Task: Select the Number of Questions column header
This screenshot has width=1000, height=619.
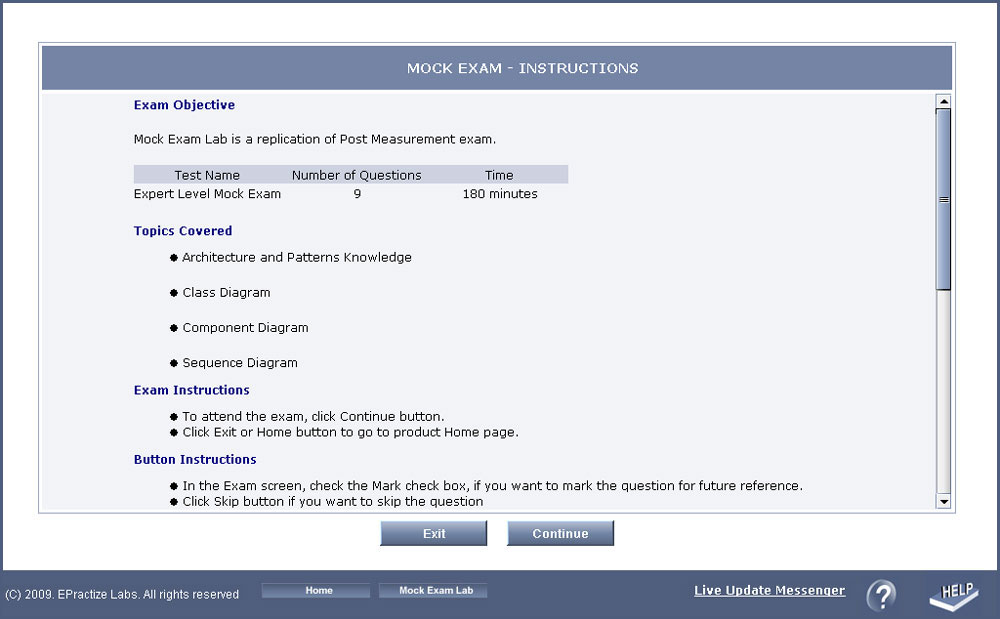Action: point(356,175)
